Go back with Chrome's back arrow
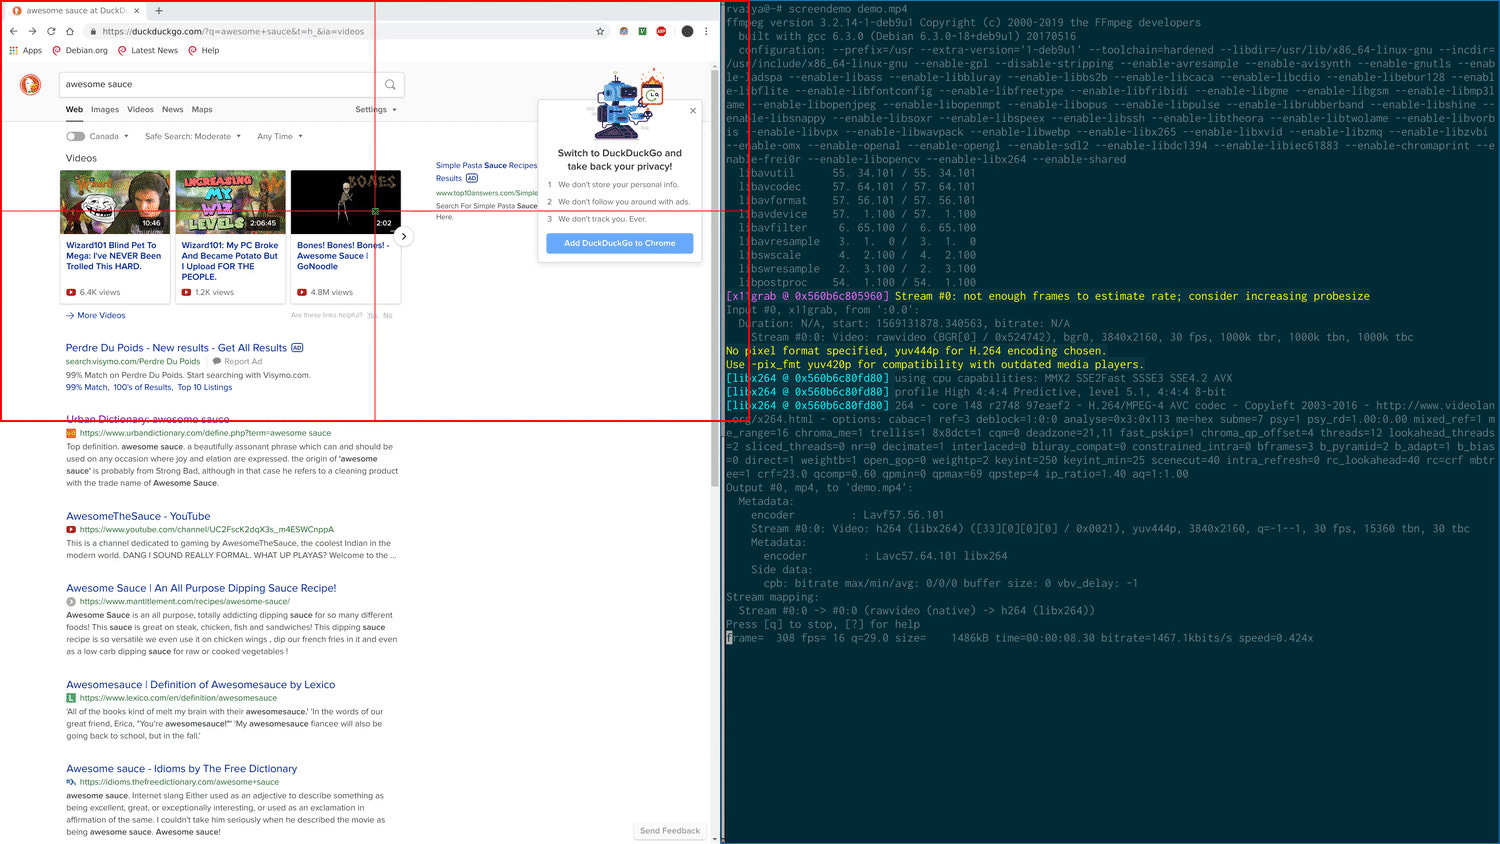The width and height of the screenshot is (1500, 844). (14, 31)
